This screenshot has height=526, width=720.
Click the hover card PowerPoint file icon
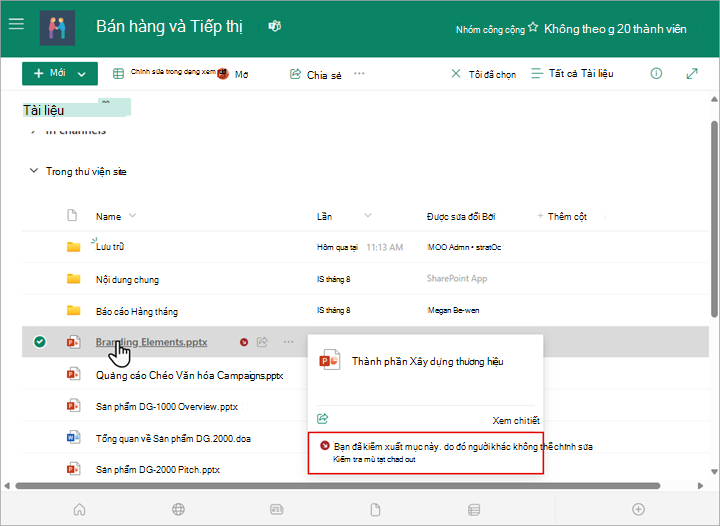click(x=329, y=360)
